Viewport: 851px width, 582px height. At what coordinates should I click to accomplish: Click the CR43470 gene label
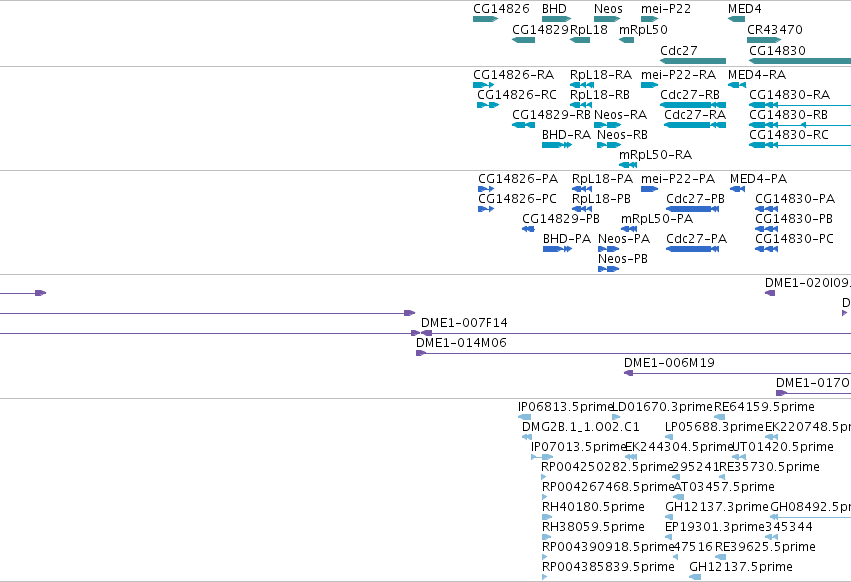point(774,29)
